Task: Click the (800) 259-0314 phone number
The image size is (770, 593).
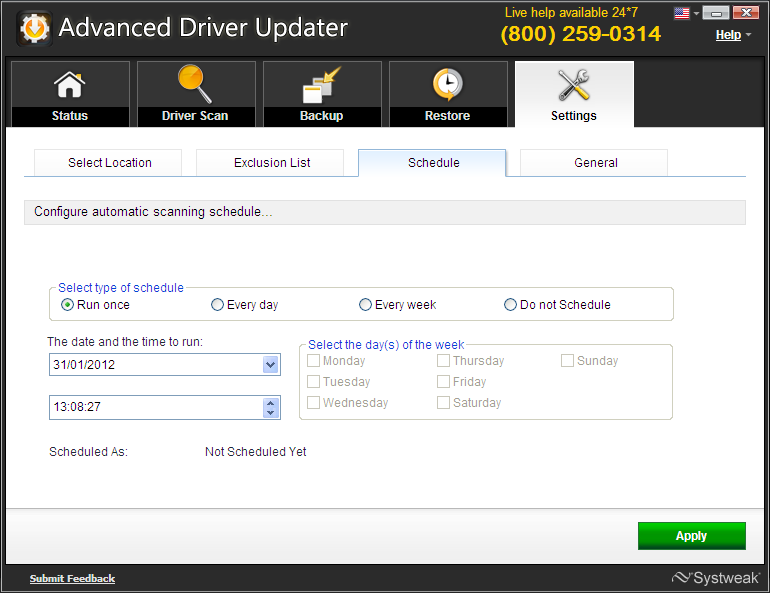Action: (x=581, y=34)
